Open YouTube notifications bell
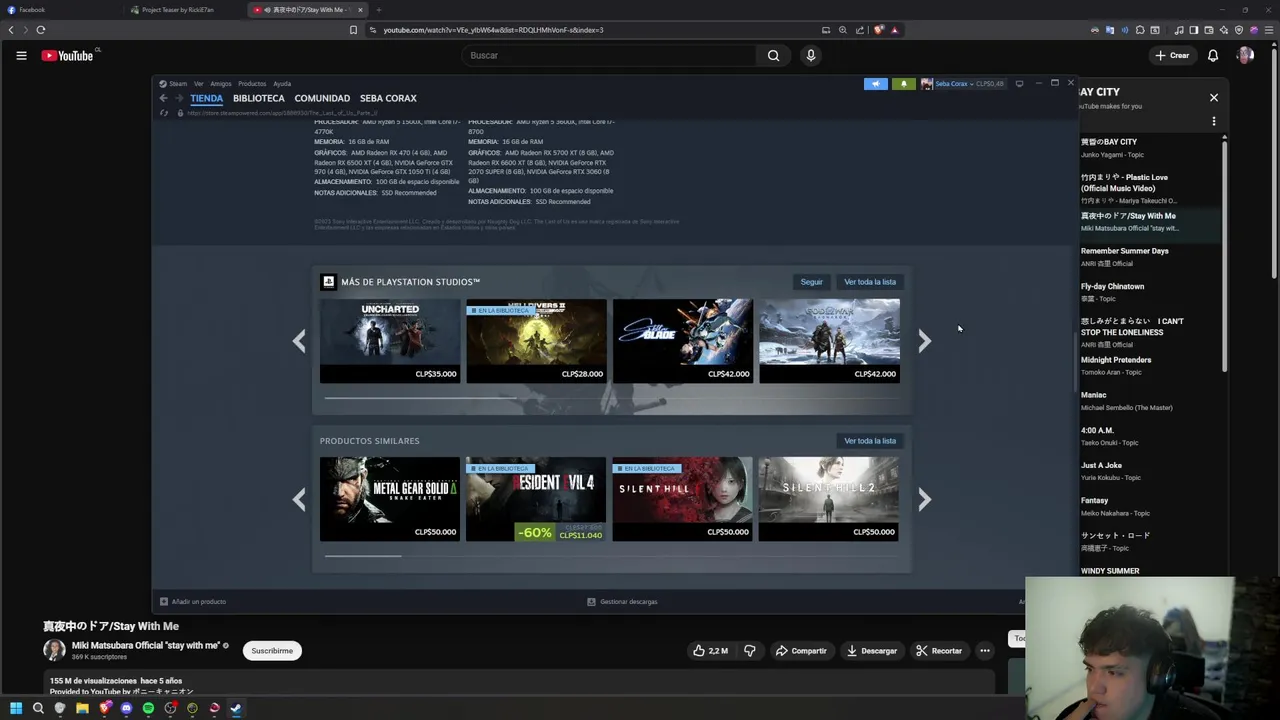Image resolution: width=1280 pixels, height=720 pixels. pyautogui.click(x=1213, y=56)
